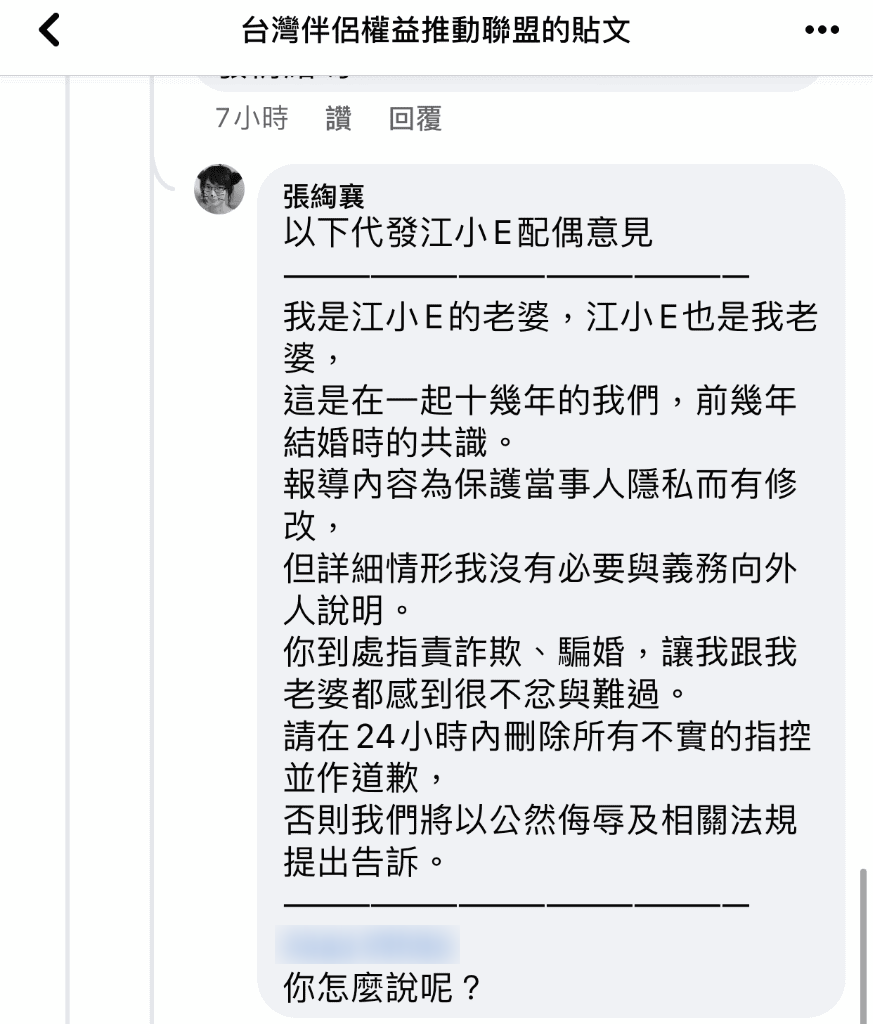
Task: Click the lower dashed separator above the mention
Action: [516, 903]
